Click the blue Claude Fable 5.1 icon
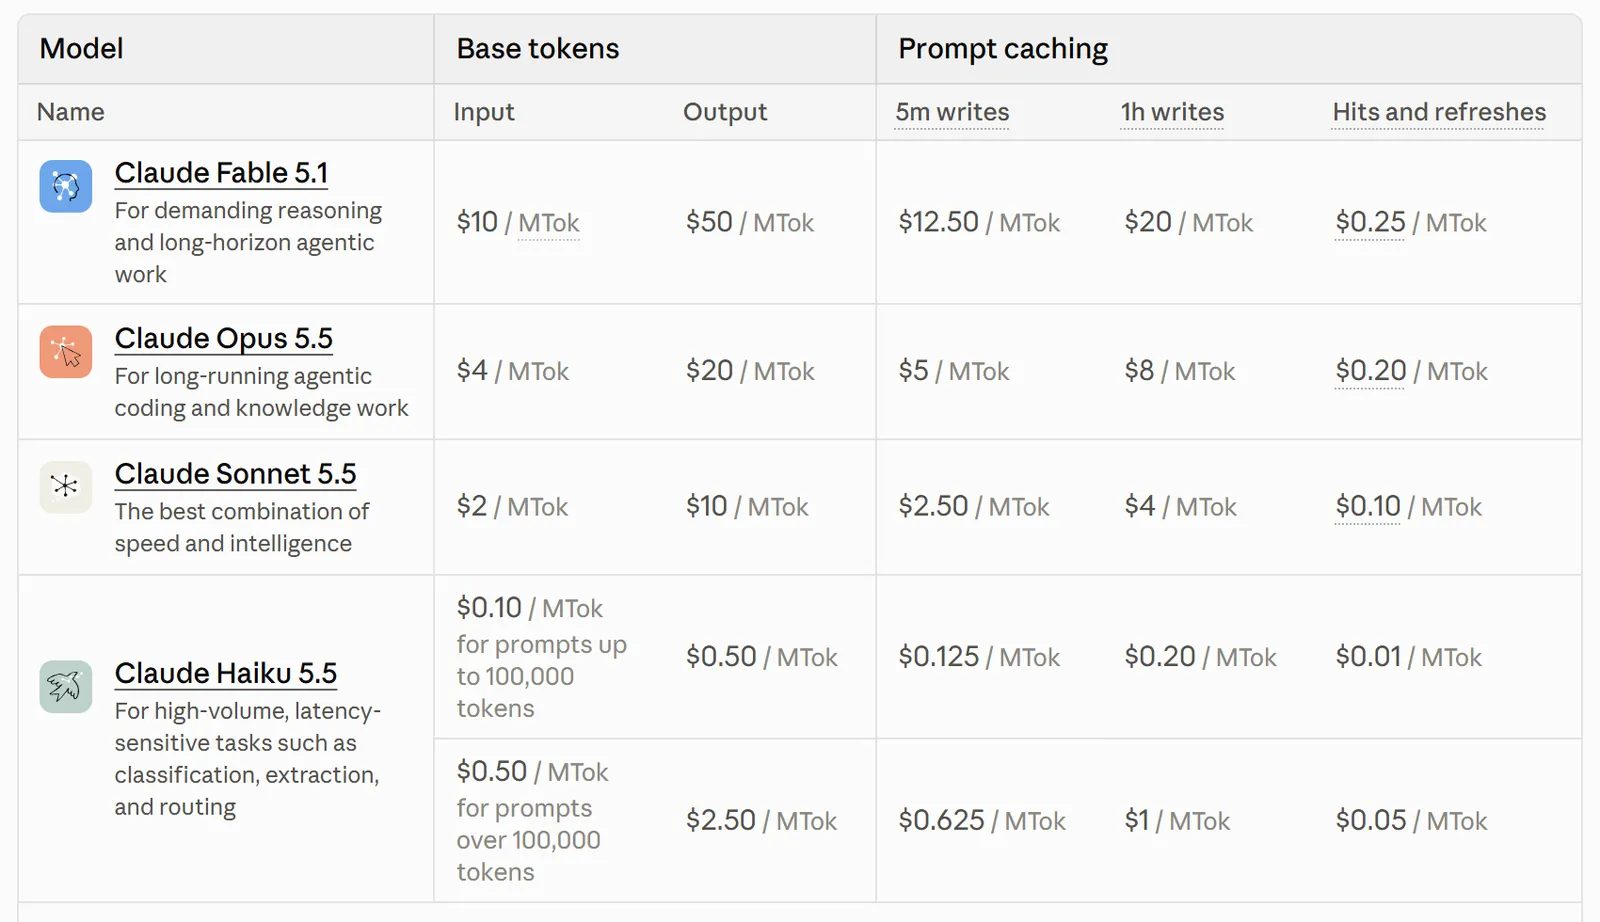1600x922 pixels. [66, 186]
